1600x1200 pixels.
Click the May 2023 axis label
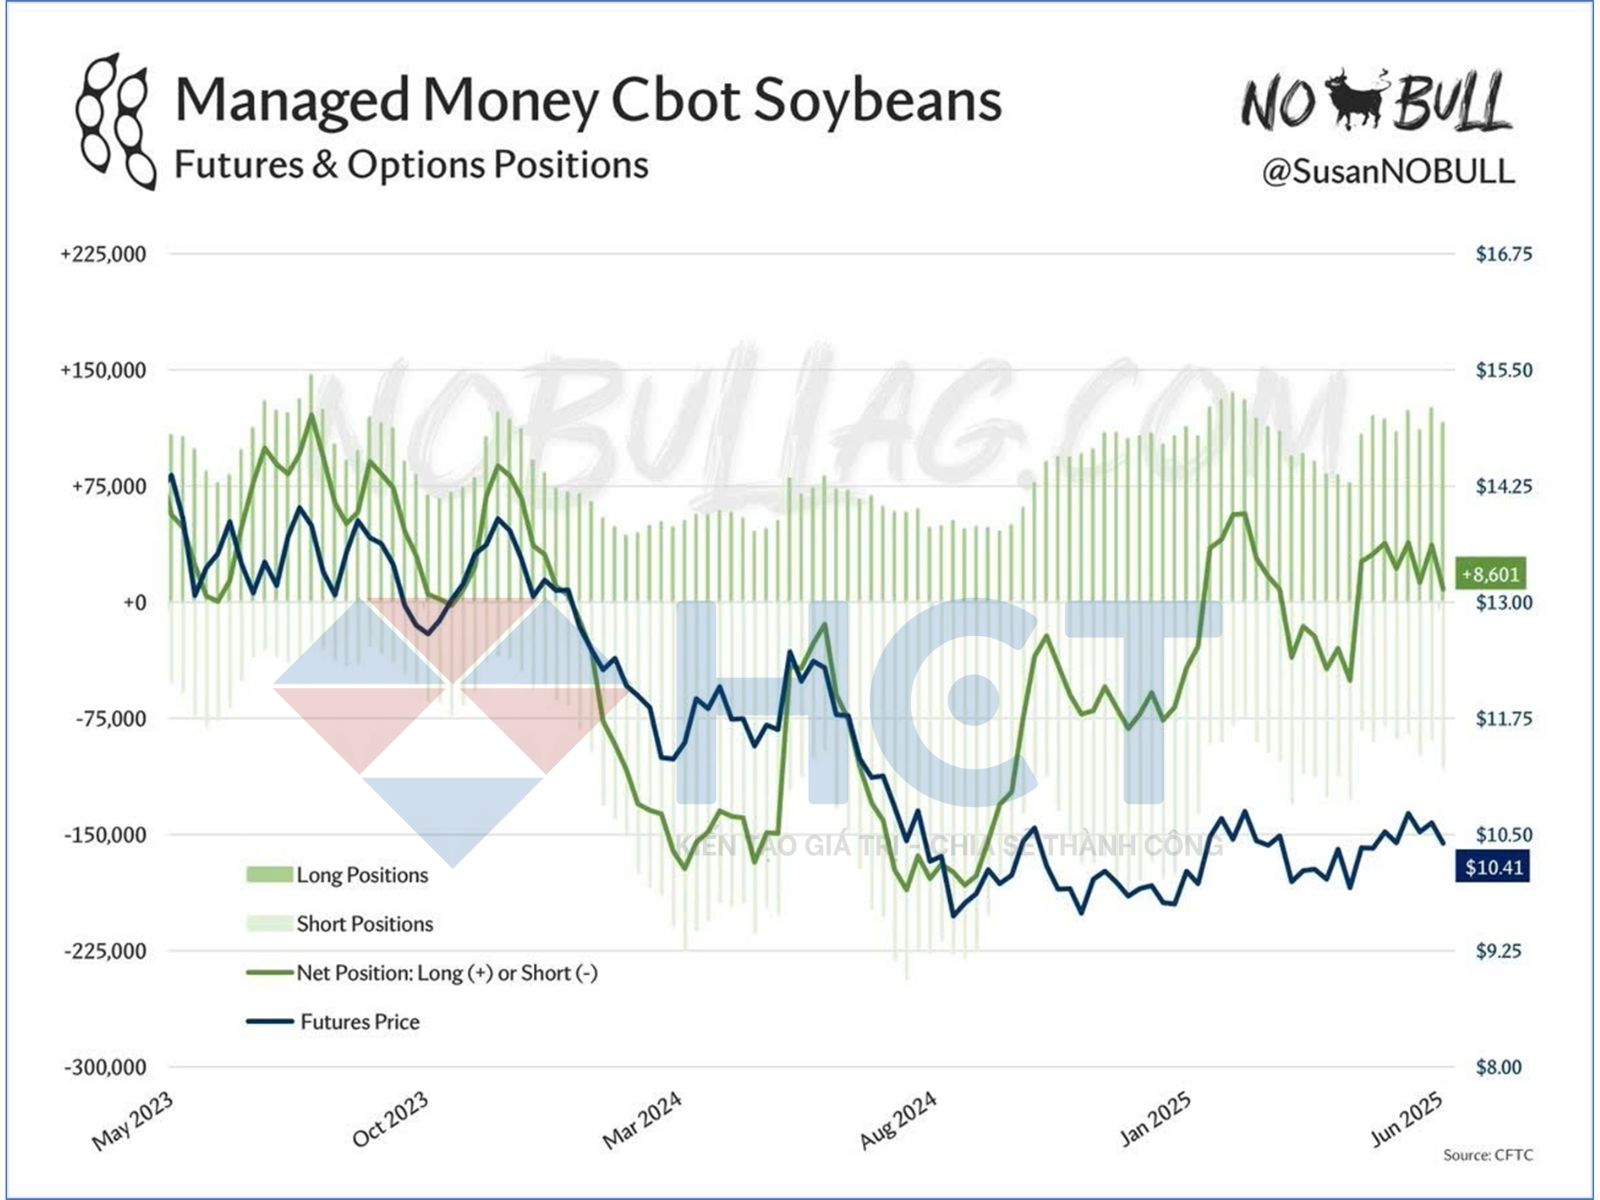133,1121
